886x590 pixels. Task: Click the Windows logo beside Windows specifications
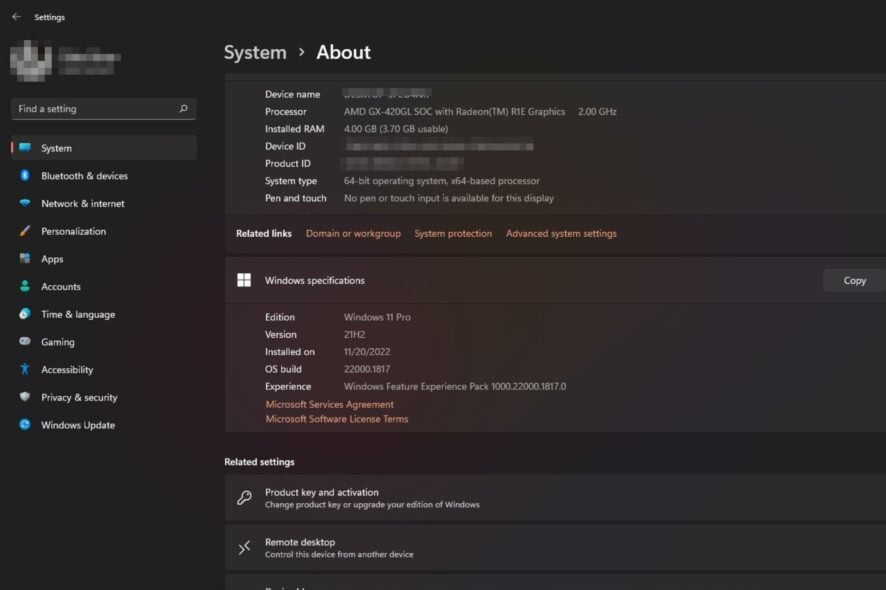pos(244,280)
